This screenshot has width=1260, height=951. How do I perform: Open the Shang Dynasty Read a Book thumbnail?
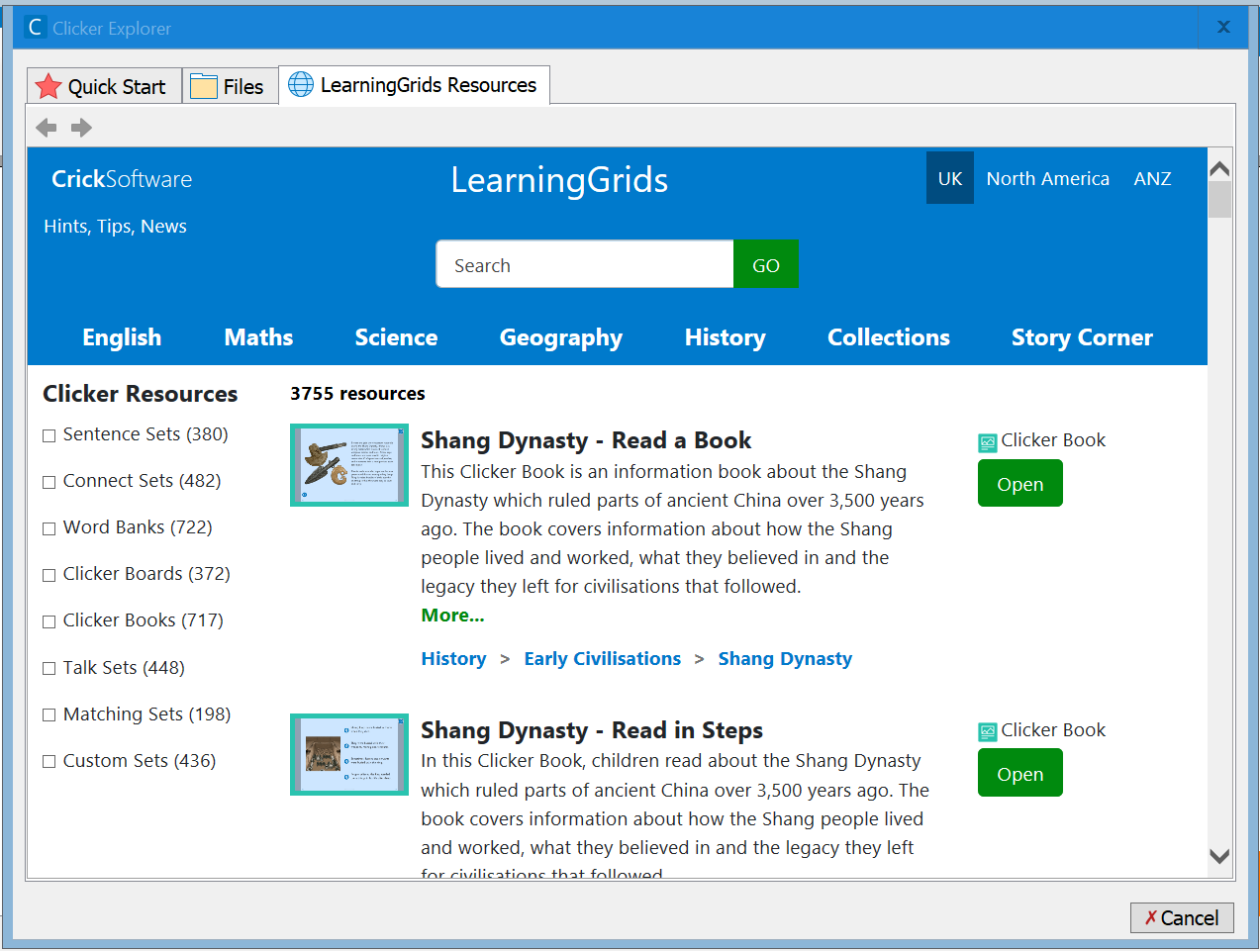(349, 465)
